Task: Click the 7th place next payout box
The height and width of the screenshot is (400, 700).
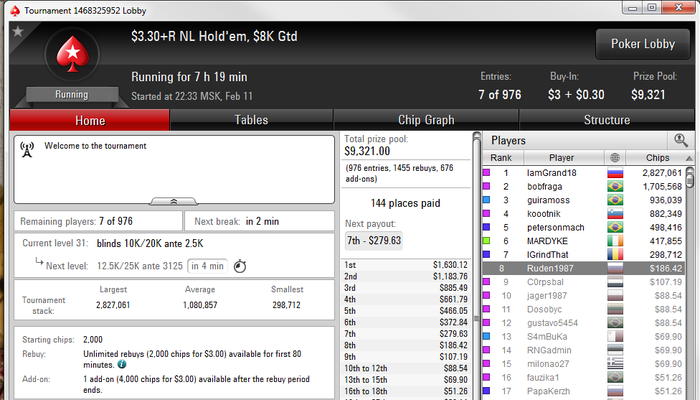Action: tap(374, 241)
